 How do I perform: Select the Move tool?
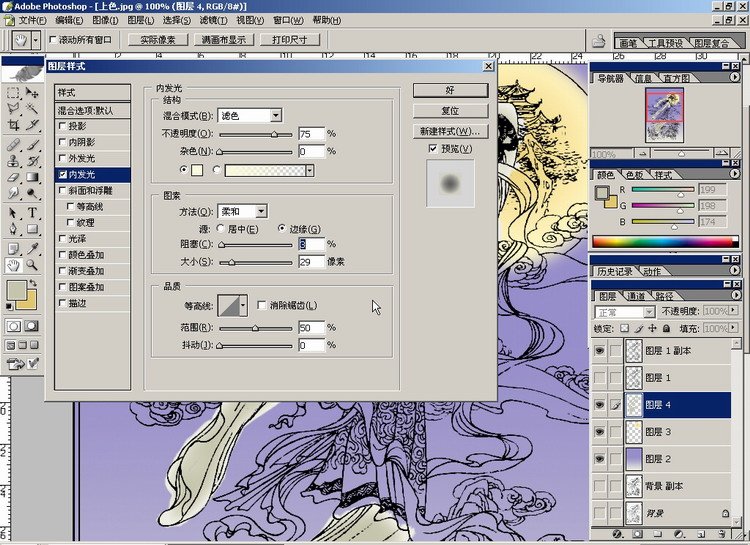pos(32,92)
